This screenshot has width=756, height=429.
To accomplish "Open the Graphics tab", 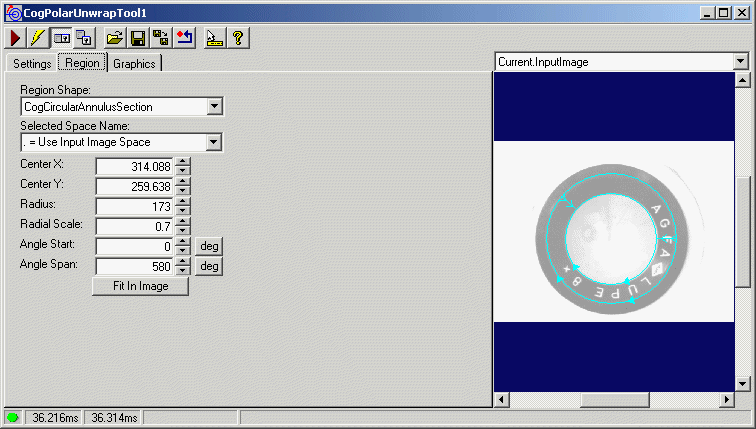I will [x=134, y=64].
